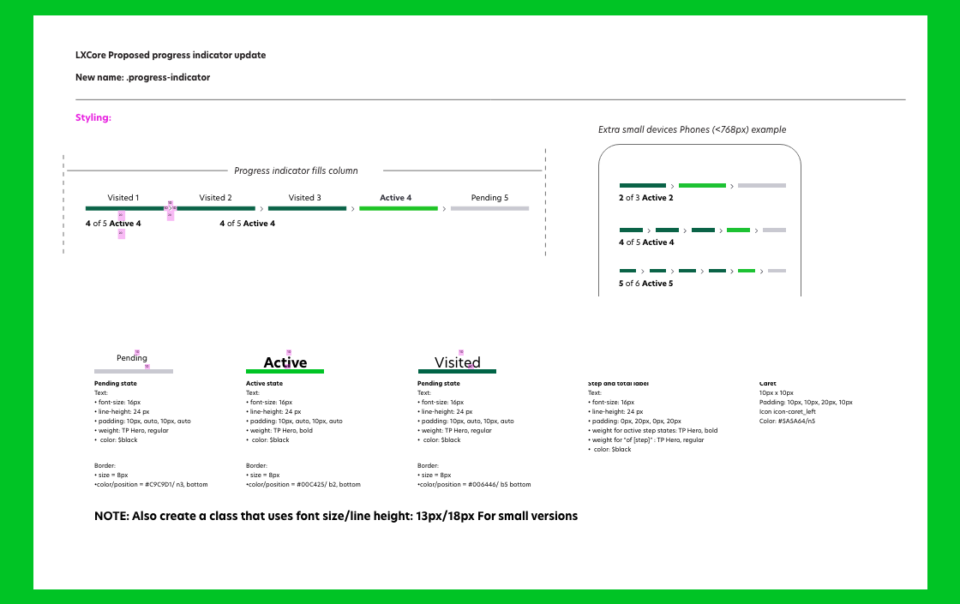This screenshot has height=604, width=960.
Task: Select the Visited 2 step label
Action: tap(216, 198)
